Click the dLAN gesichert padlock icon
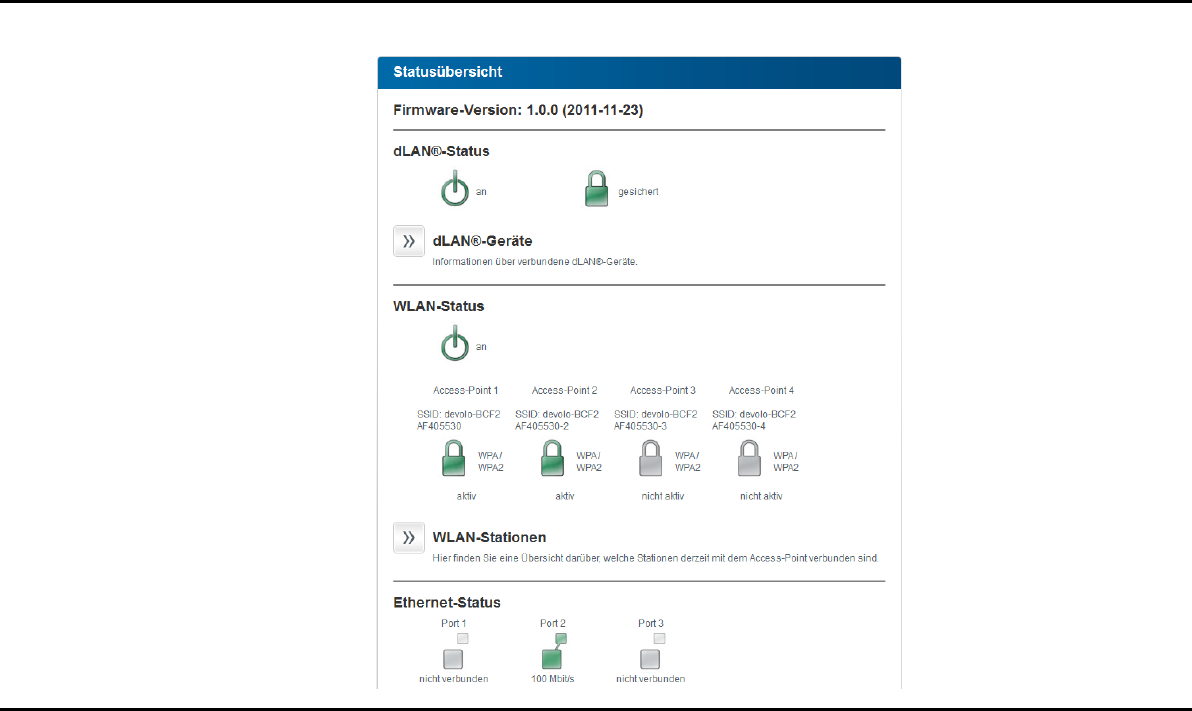 596,189
